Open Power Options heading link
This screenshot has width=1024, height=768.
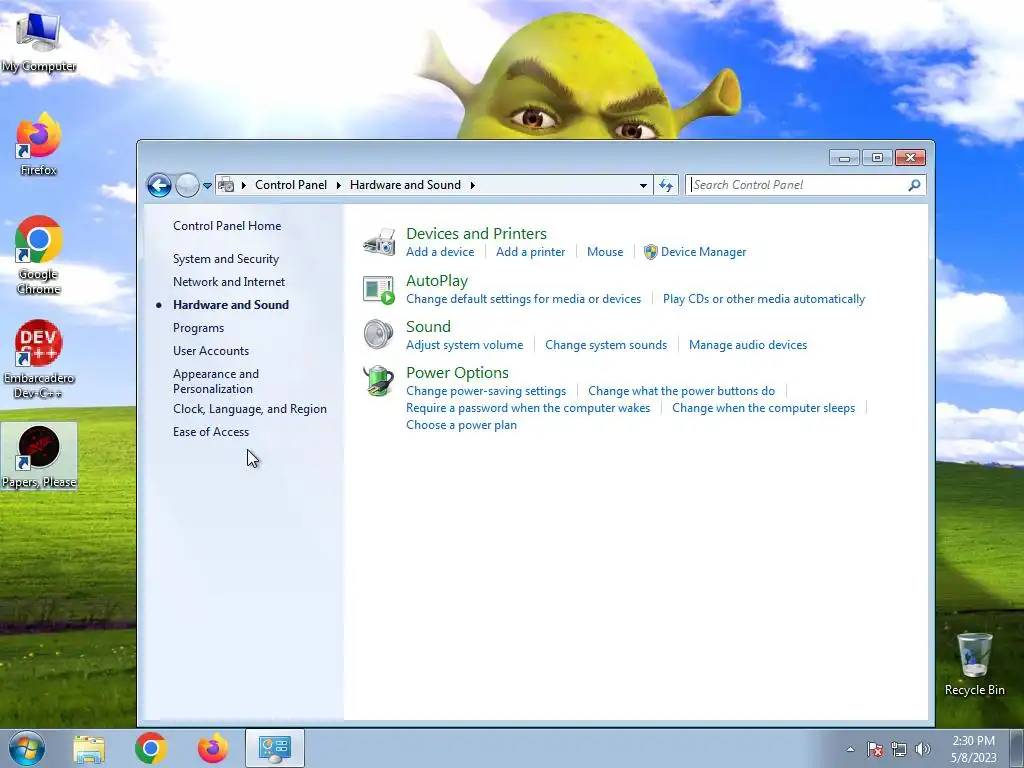(457, 372)
